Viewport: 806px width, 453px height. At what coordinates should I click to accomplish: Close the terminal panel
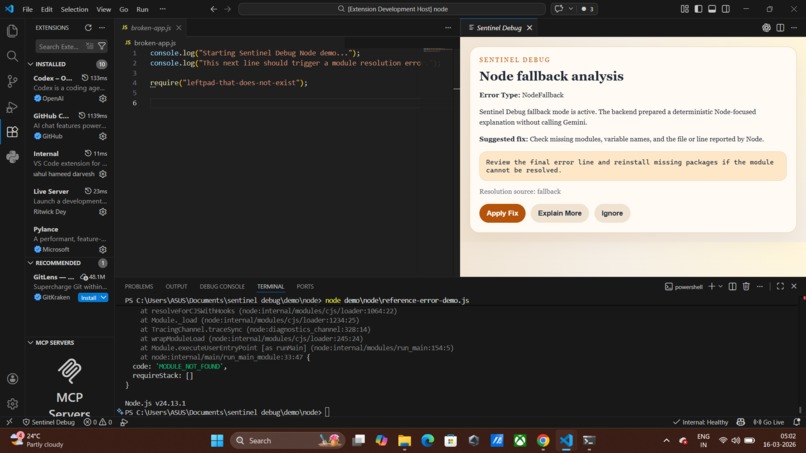[794, 286]
